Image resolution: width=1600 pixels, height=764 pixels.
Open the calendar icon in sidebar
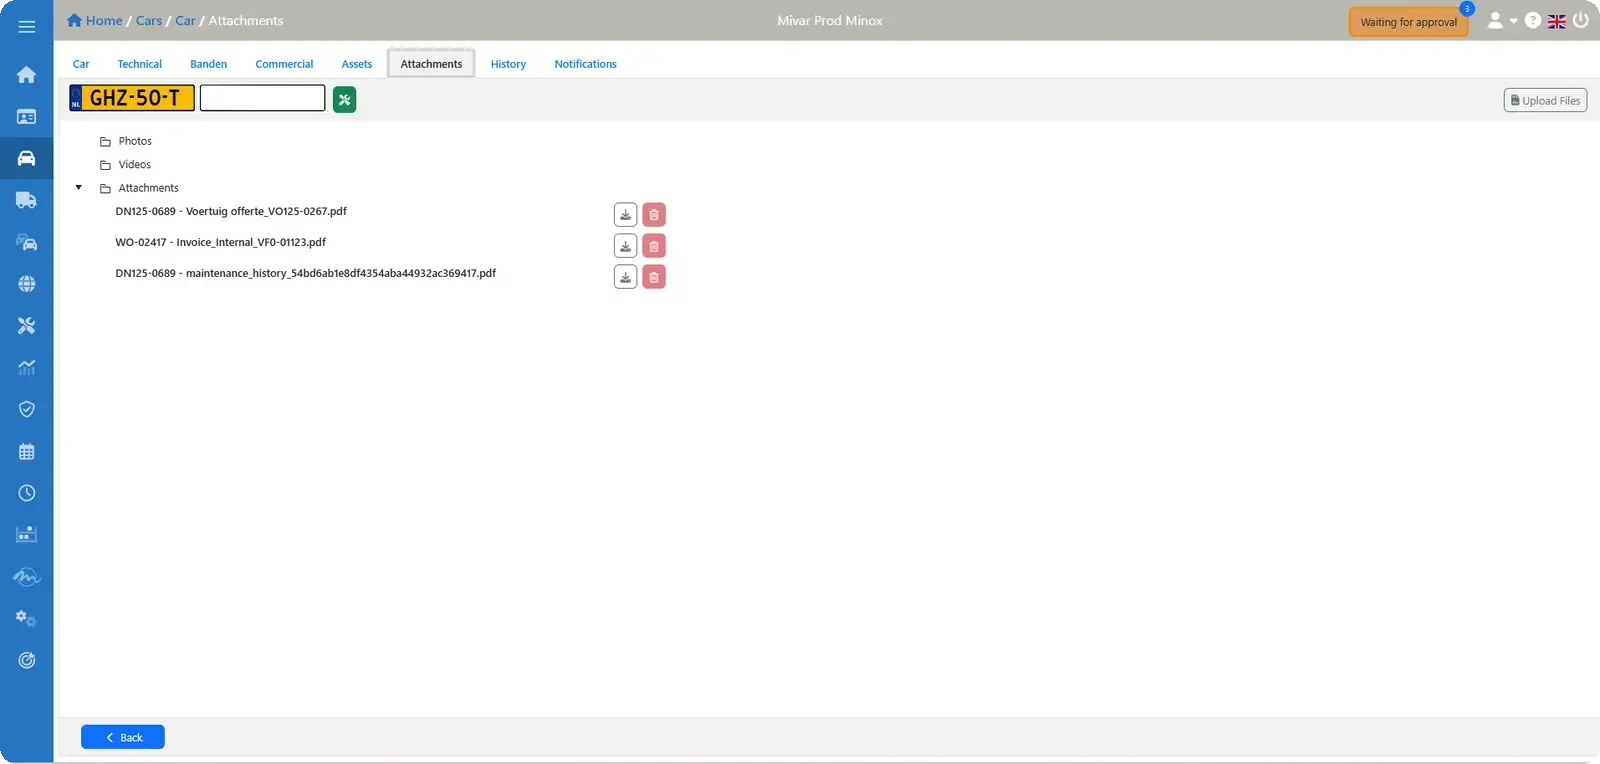click(x=27, y=452)
